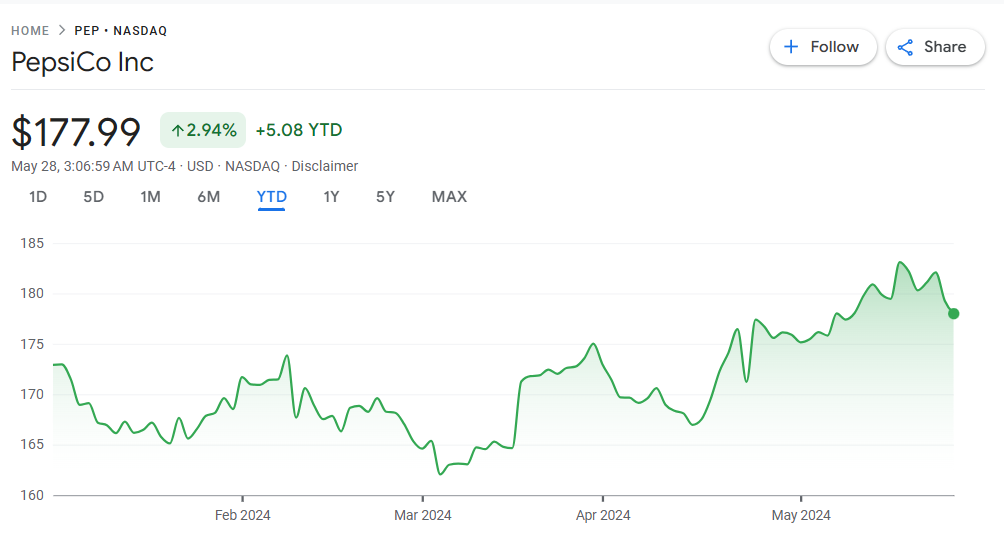Viewport: 1004px width, 549px height.
Task: Select the active YTD tab
Action: tap(272, 197)
